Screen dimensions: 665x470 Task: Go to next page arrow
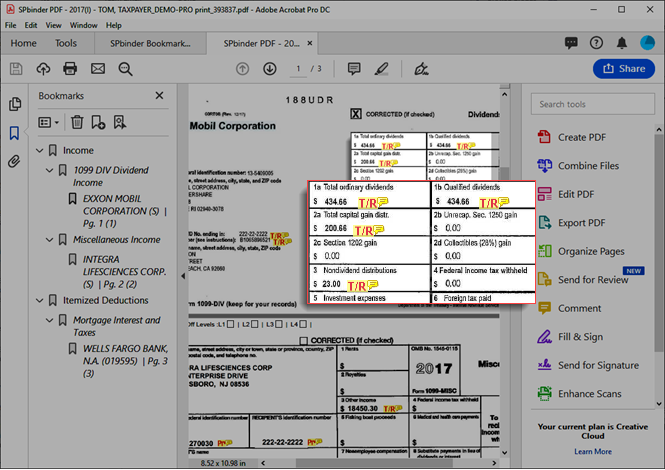(270, 69)
